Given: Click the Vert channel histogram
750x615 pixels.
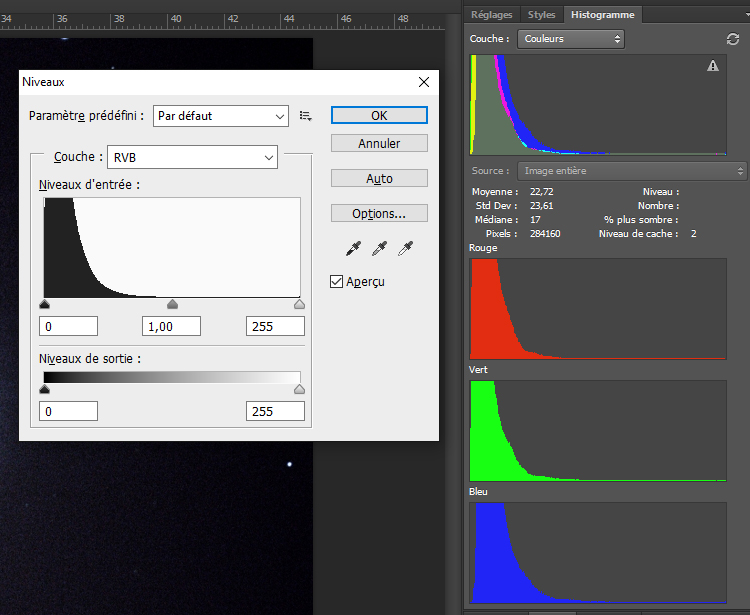Looking at the screenshot, I should pos(598,431).
